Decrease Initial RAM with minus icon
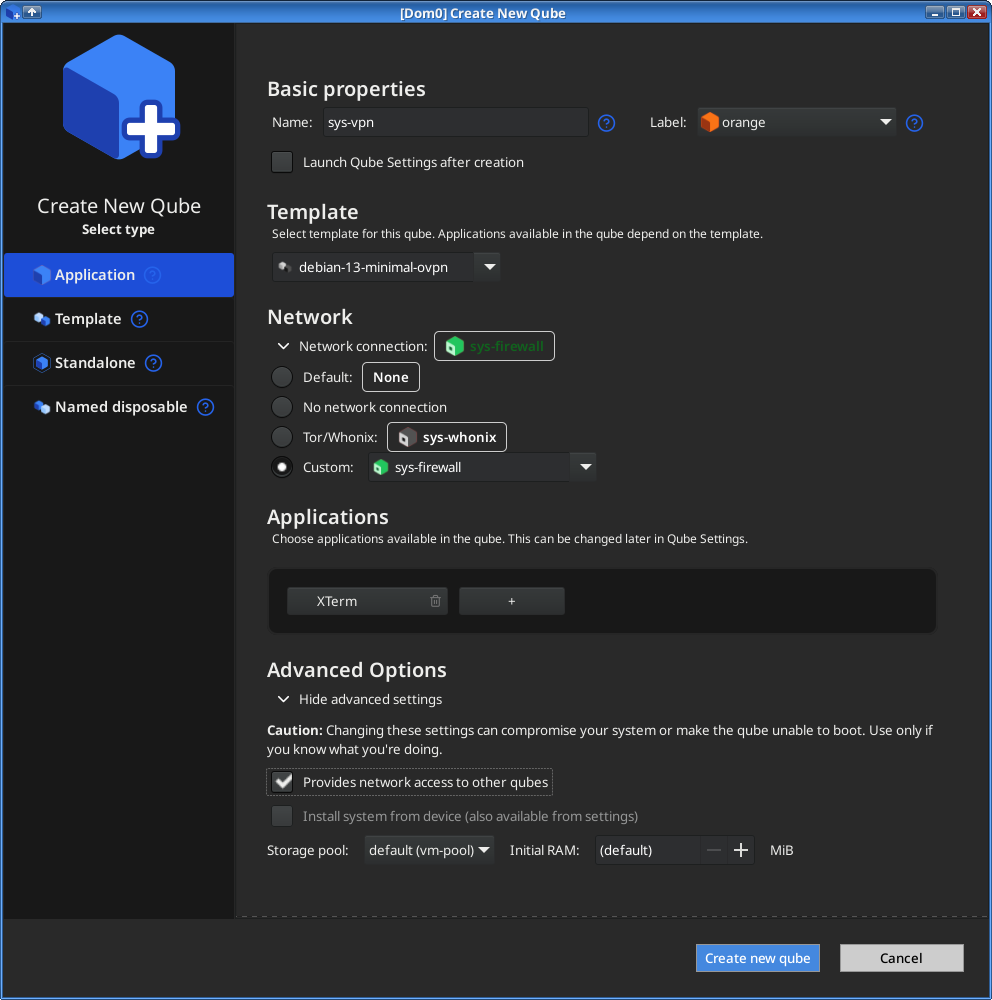Image resolution: width=992 pixels, height=1000 pixels. pyautogui.click(x=713, y=850)
